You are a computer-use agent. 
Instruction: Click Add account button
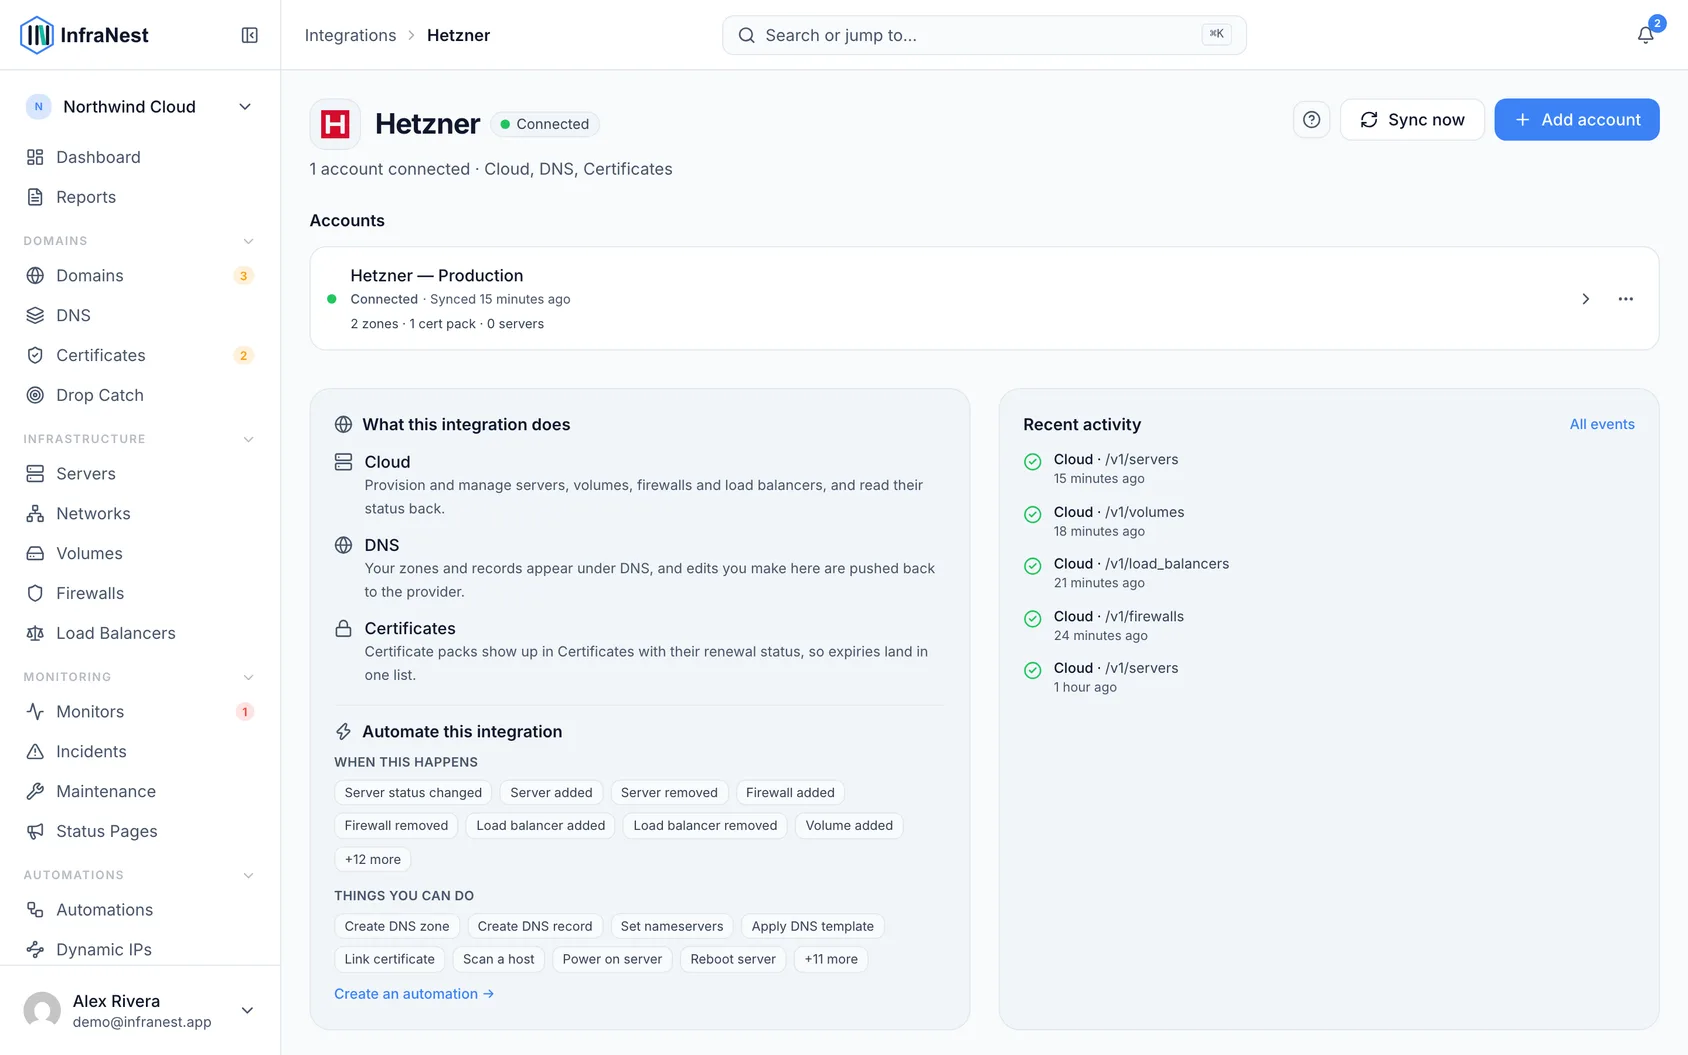1577,120
